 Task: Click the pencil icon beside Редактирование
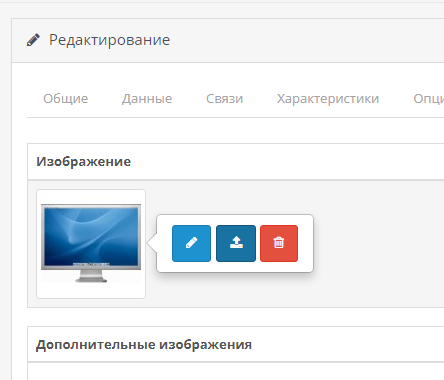coord(33,40)
